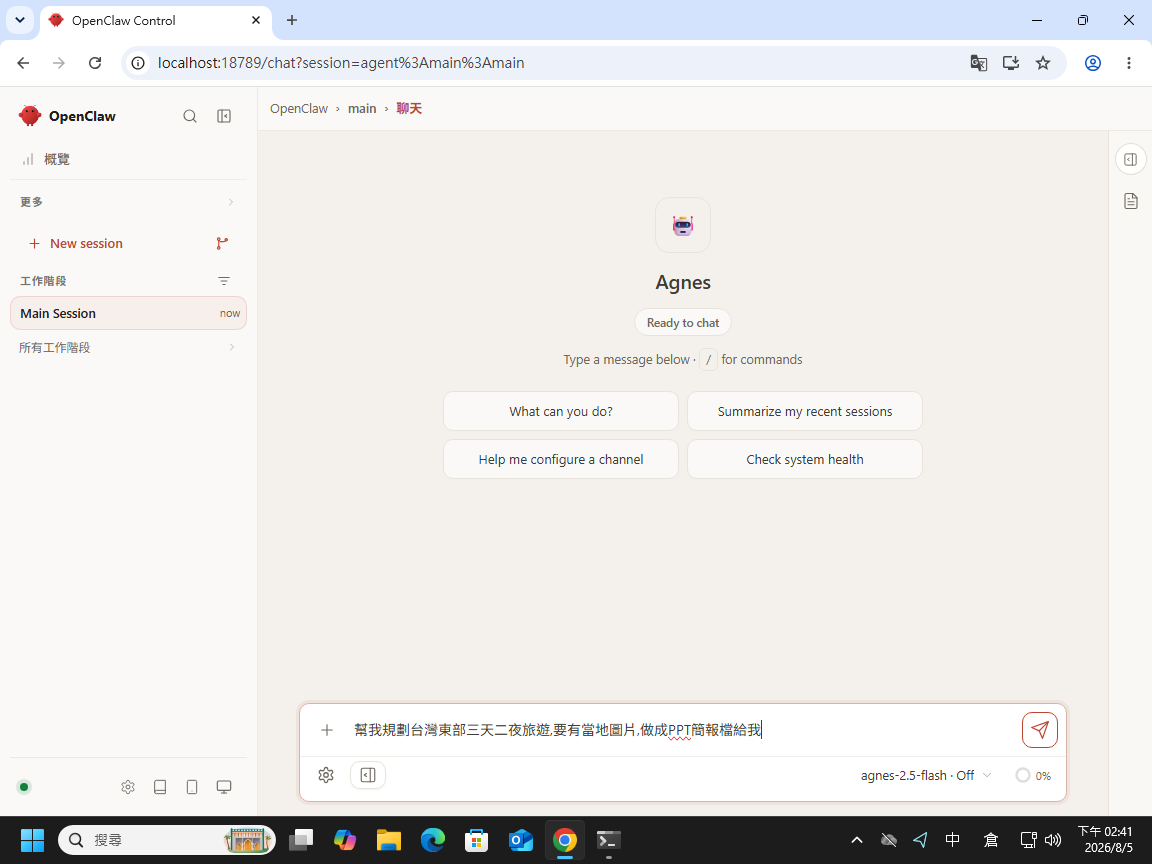Open chat settings gear below input
This screenshot has height=864, width=1152.
point(326,775)
